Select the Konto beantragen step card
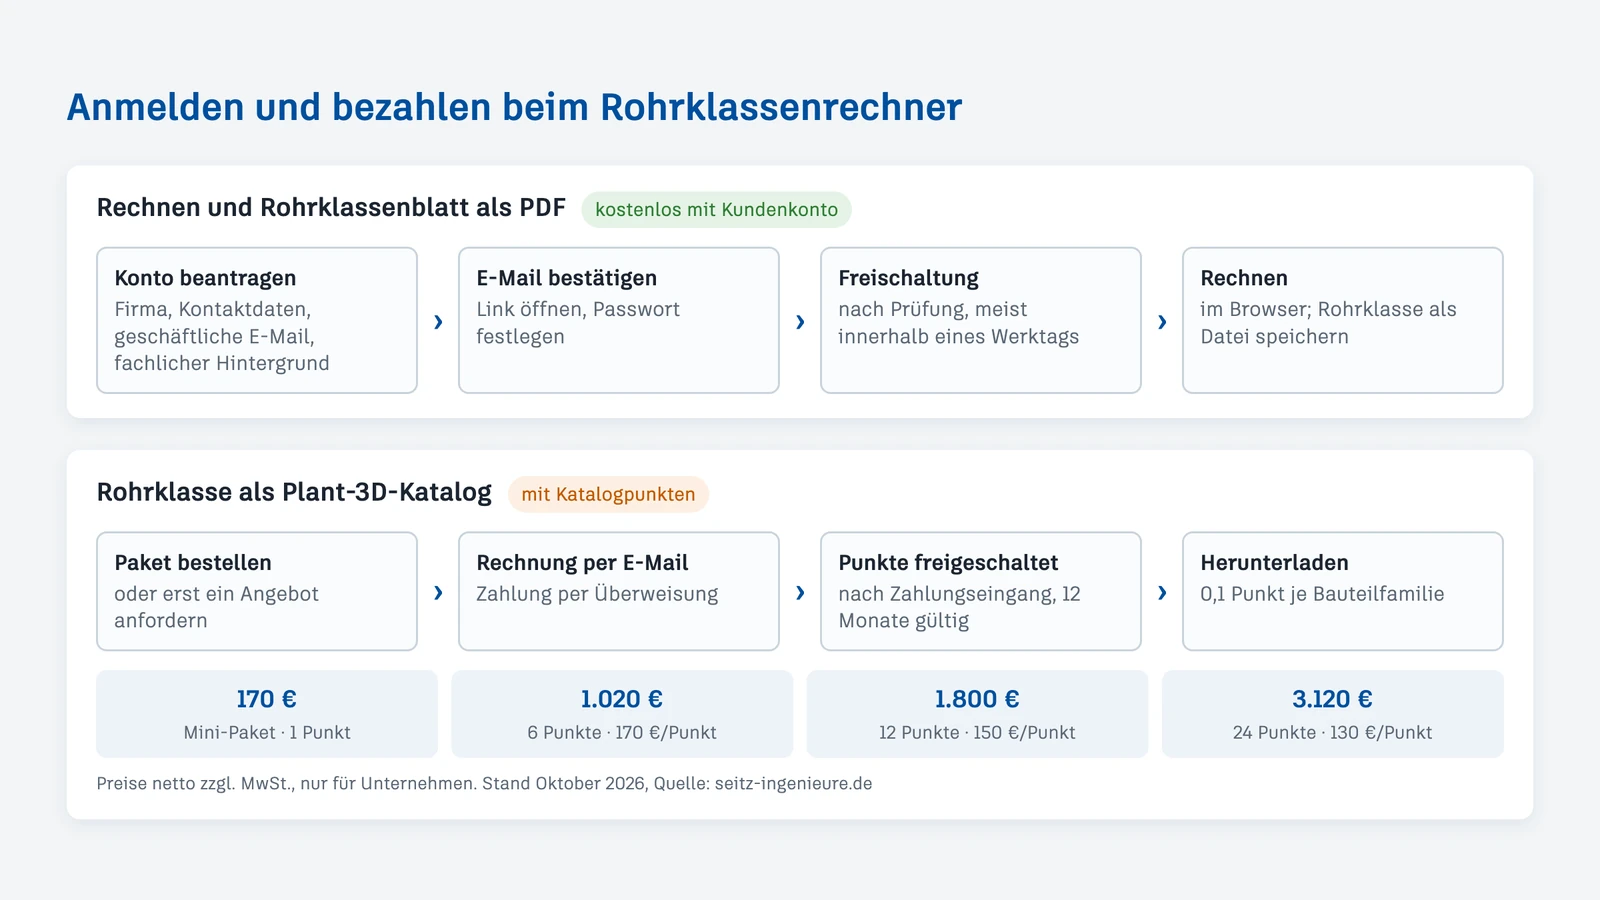 (257, 320)
